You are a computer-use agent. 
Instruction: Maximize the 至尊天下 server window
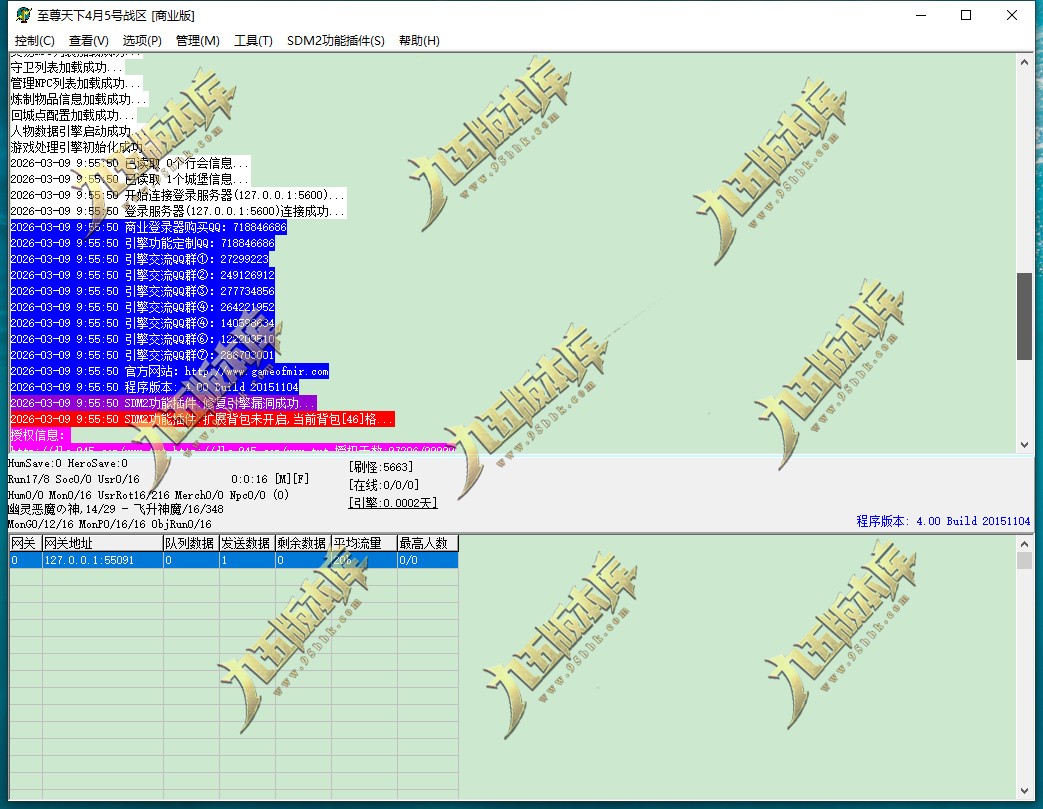[966, 15]
